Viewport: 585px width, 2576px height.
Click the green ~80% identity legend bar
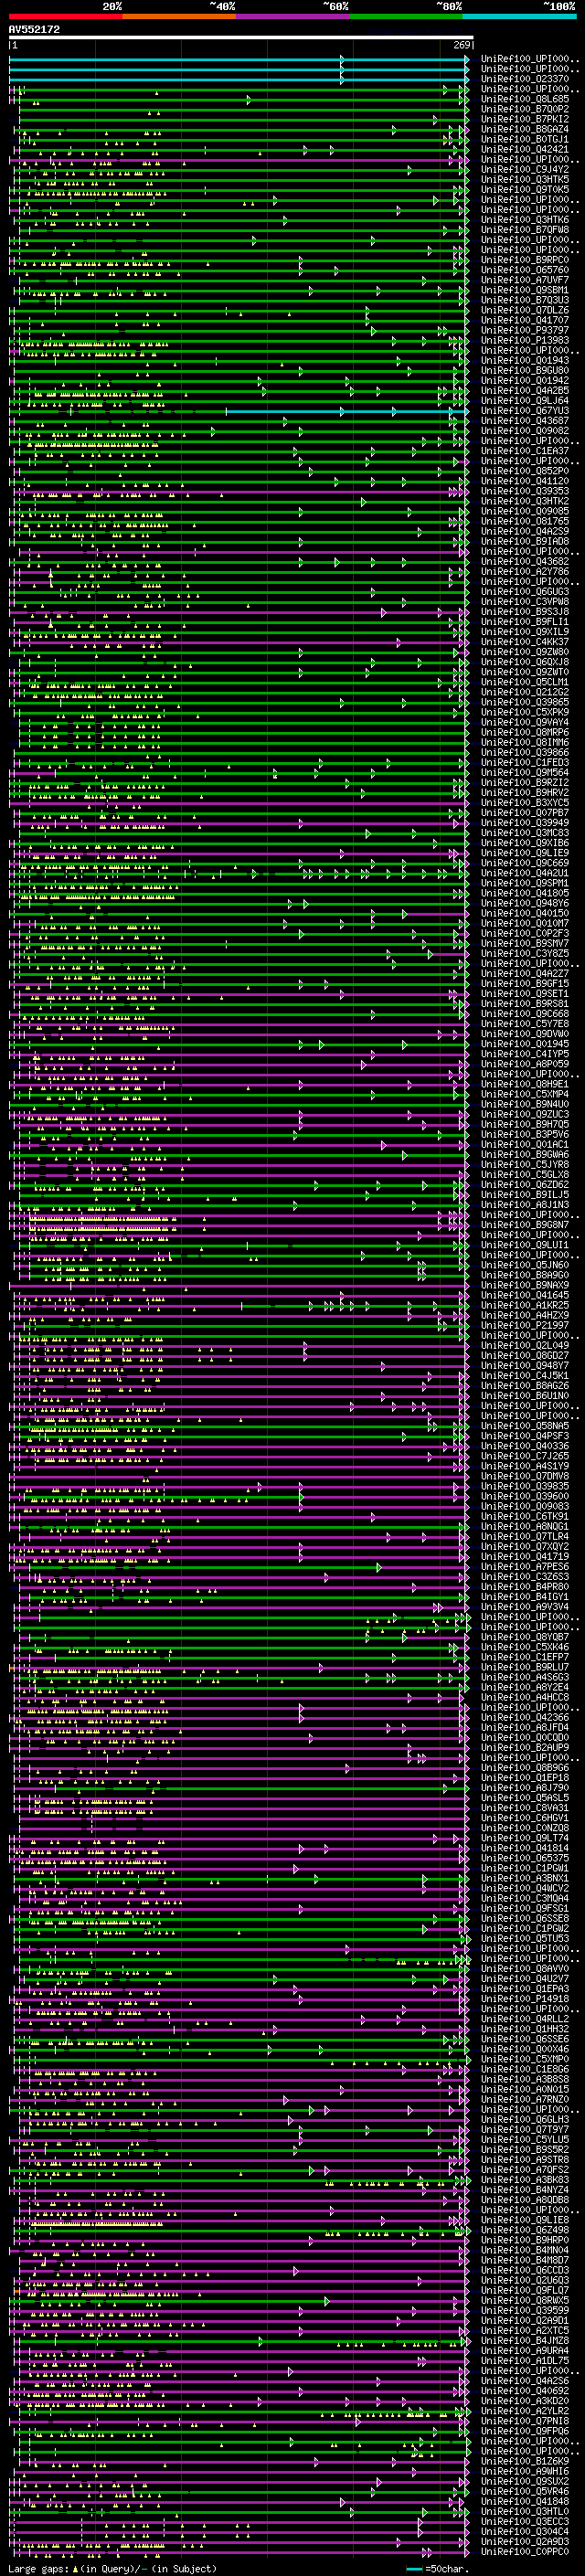(406, 17)
